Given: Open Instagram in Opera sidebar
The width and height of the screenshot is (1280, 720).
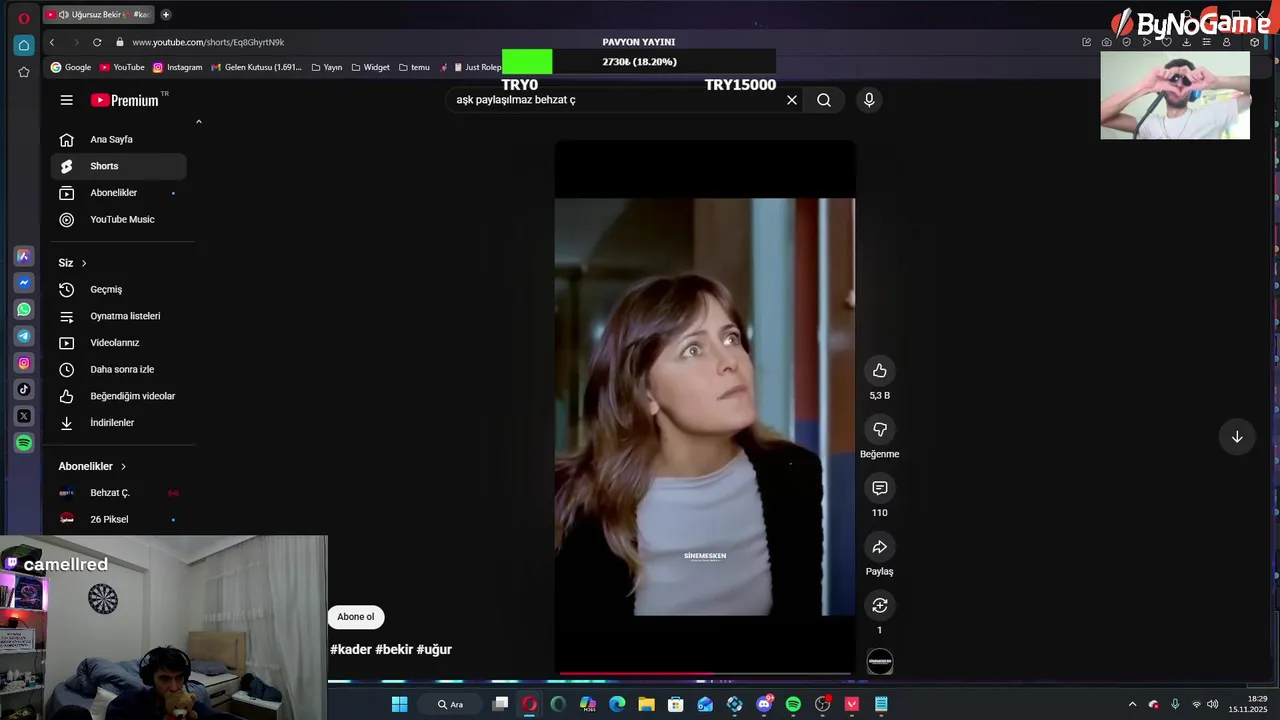Looking at the screenshot, I should click(24, 363).
